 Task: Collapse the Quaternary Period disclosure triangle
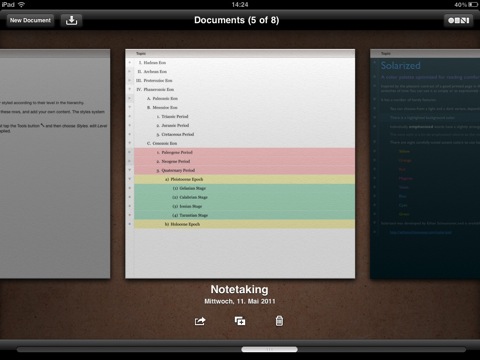pos(130,170)
